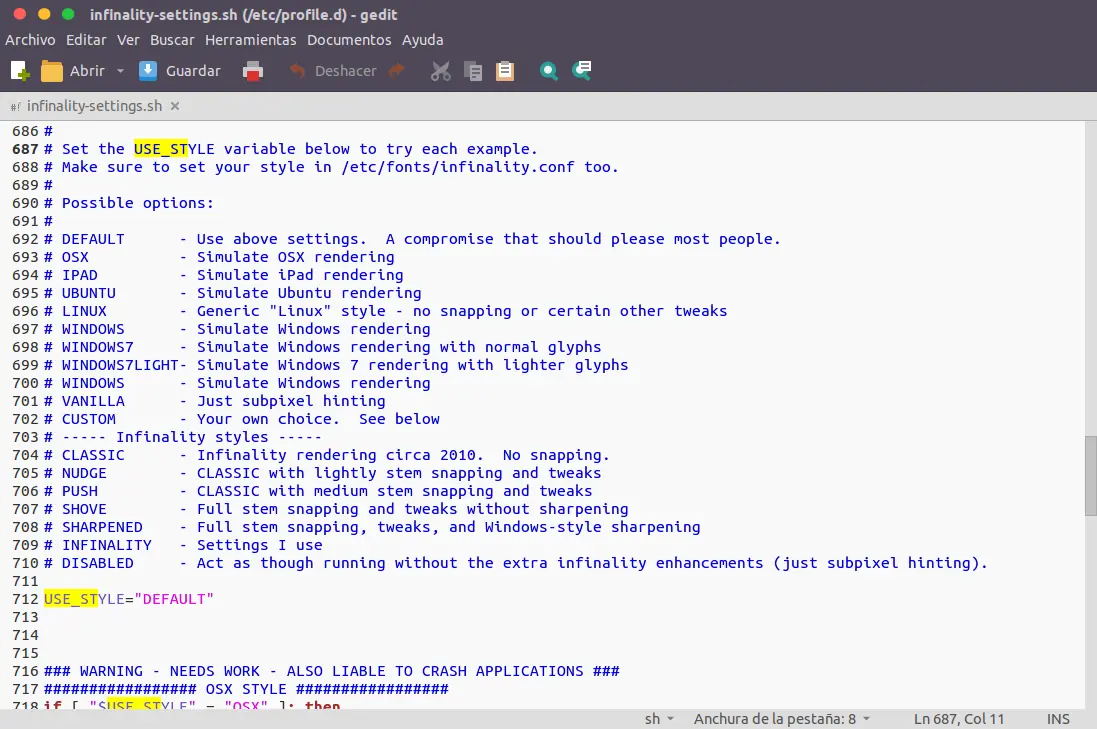Screen dimensions: 1097x729
Task: Click the word SHARPENED on line 708
Action: pyautogui.click(x=102, y=527)
